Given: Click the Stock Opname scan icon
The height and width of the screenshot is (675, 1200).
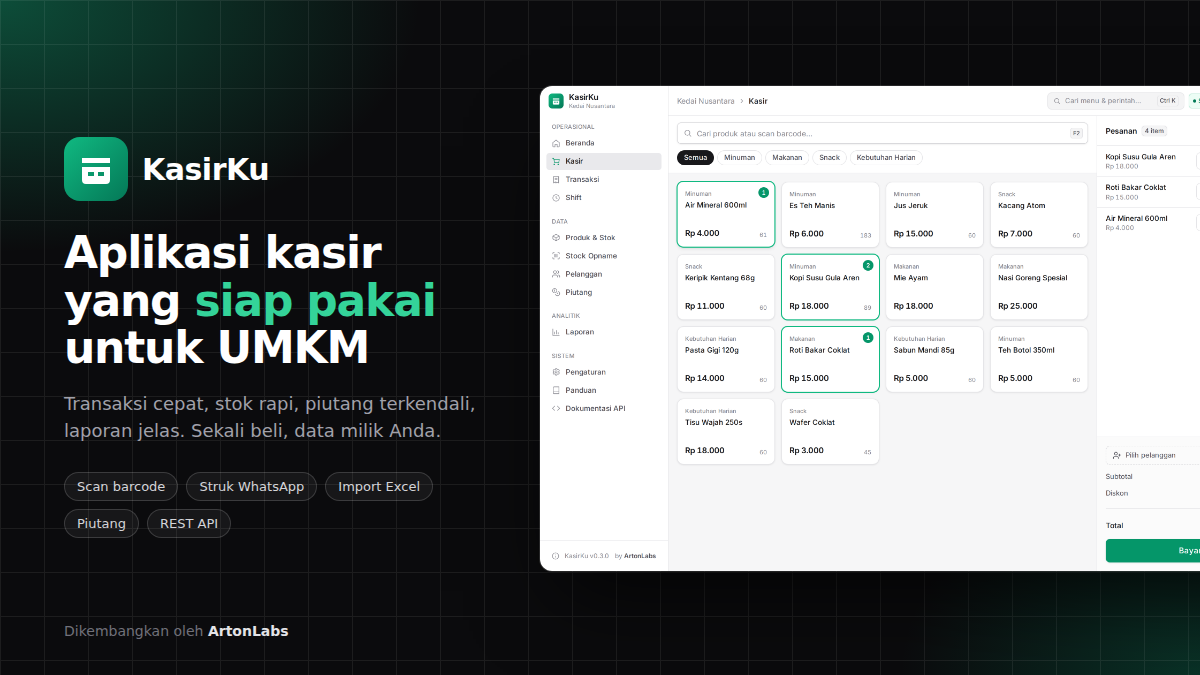Looking at the screenshot, I should pos(556,256).
